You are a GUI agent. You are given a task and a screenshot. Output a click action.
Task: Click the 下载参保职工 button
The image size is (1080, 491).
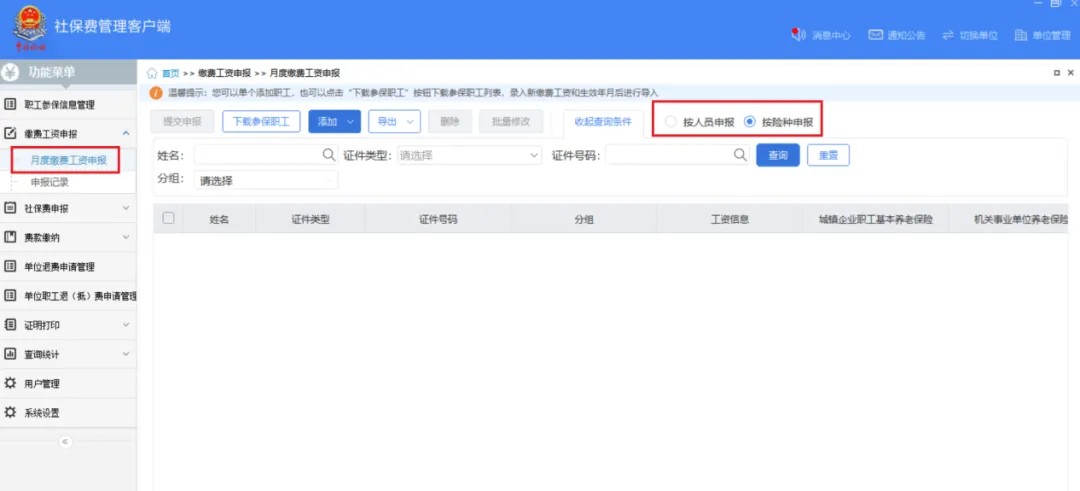point(260,122)
